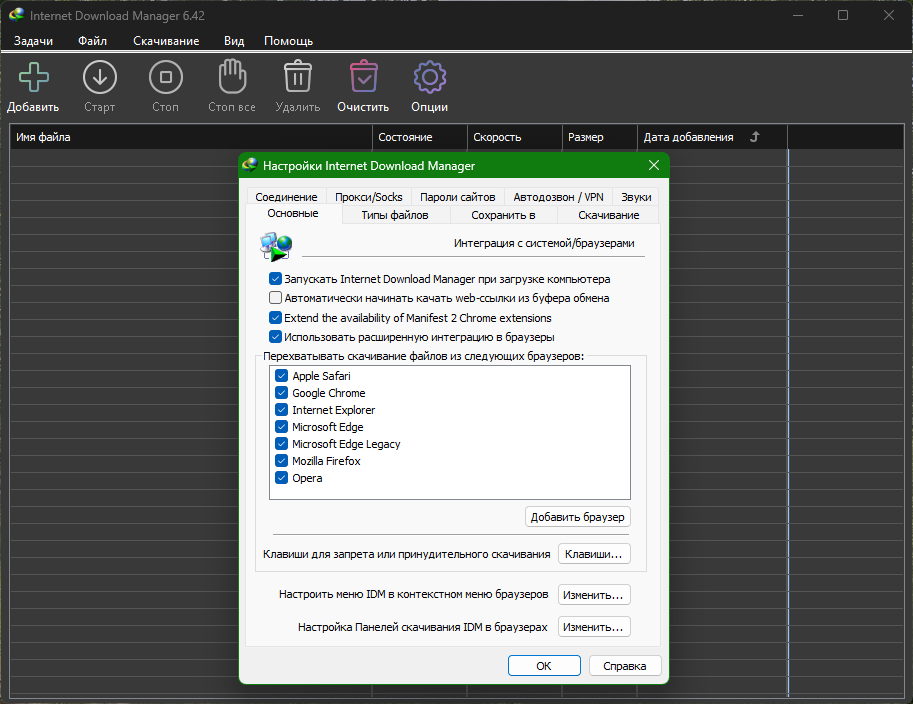This screenshot has height=704, width=913.
Task: Open the Вид menu
Action: pos(233,41)
